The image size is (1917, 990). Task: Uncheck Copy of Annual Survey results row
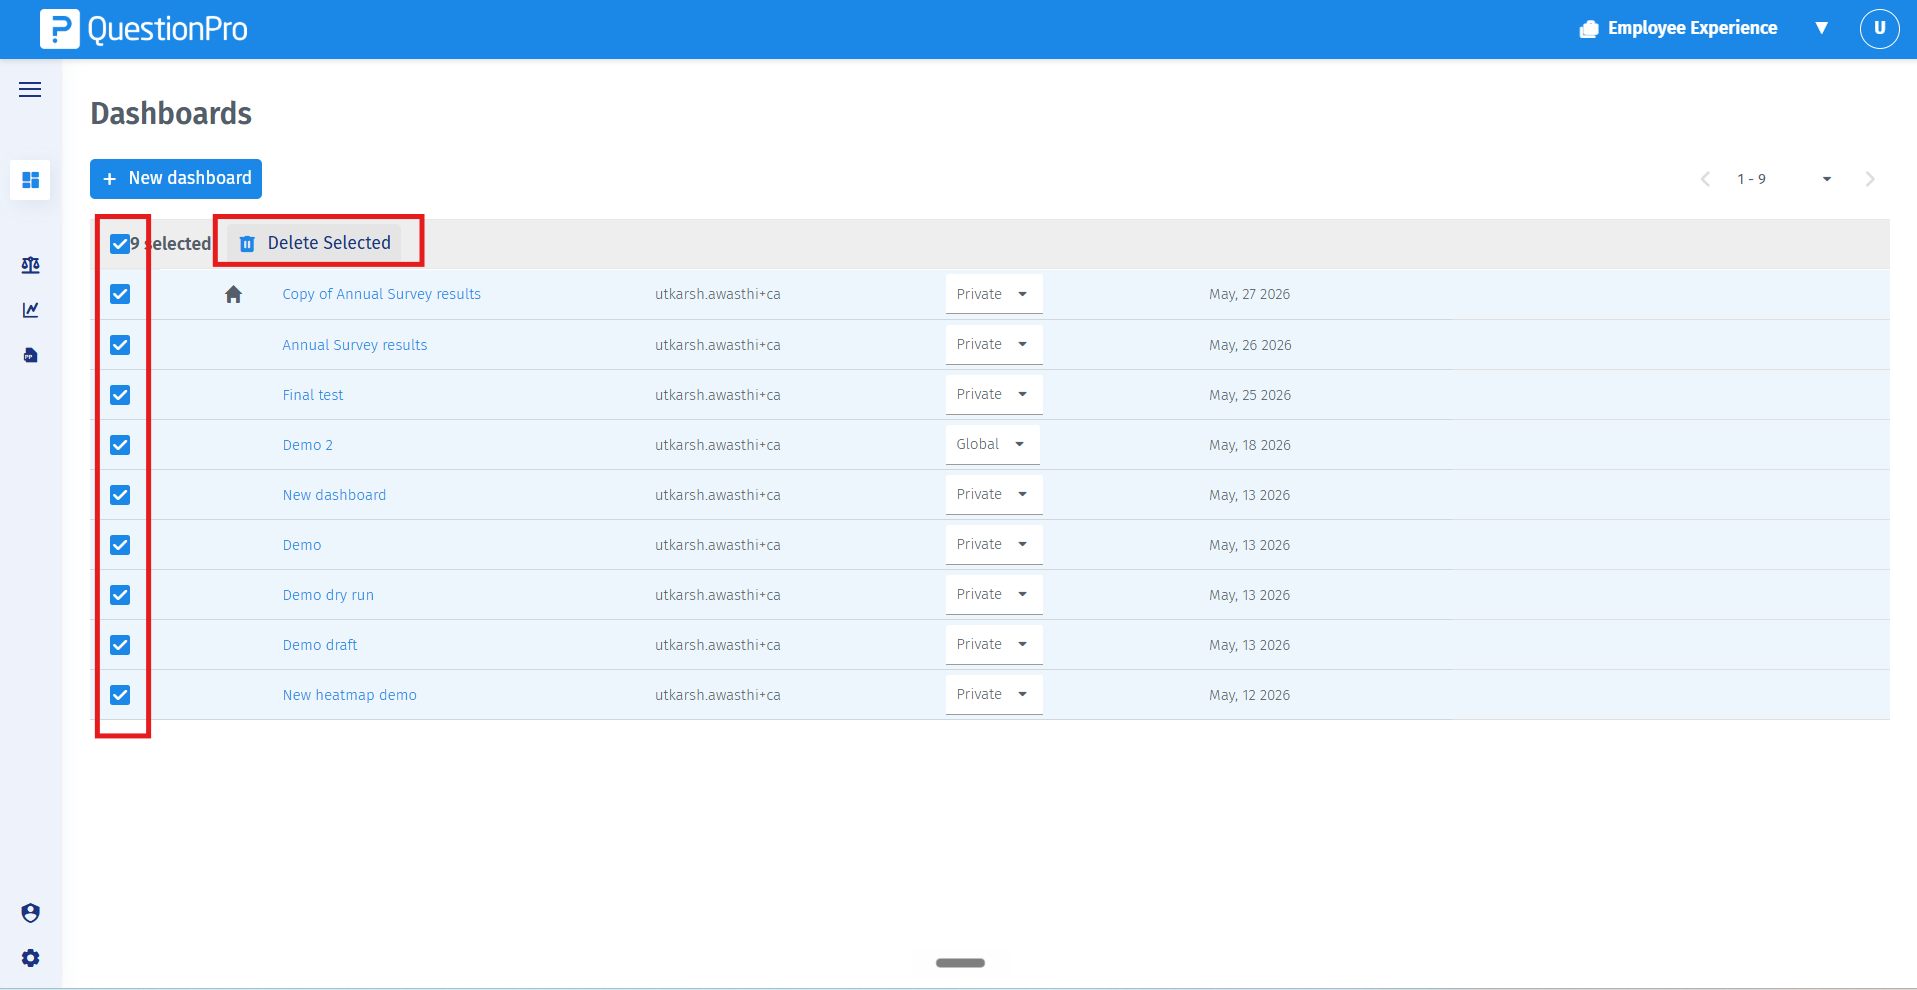[120, 294]
